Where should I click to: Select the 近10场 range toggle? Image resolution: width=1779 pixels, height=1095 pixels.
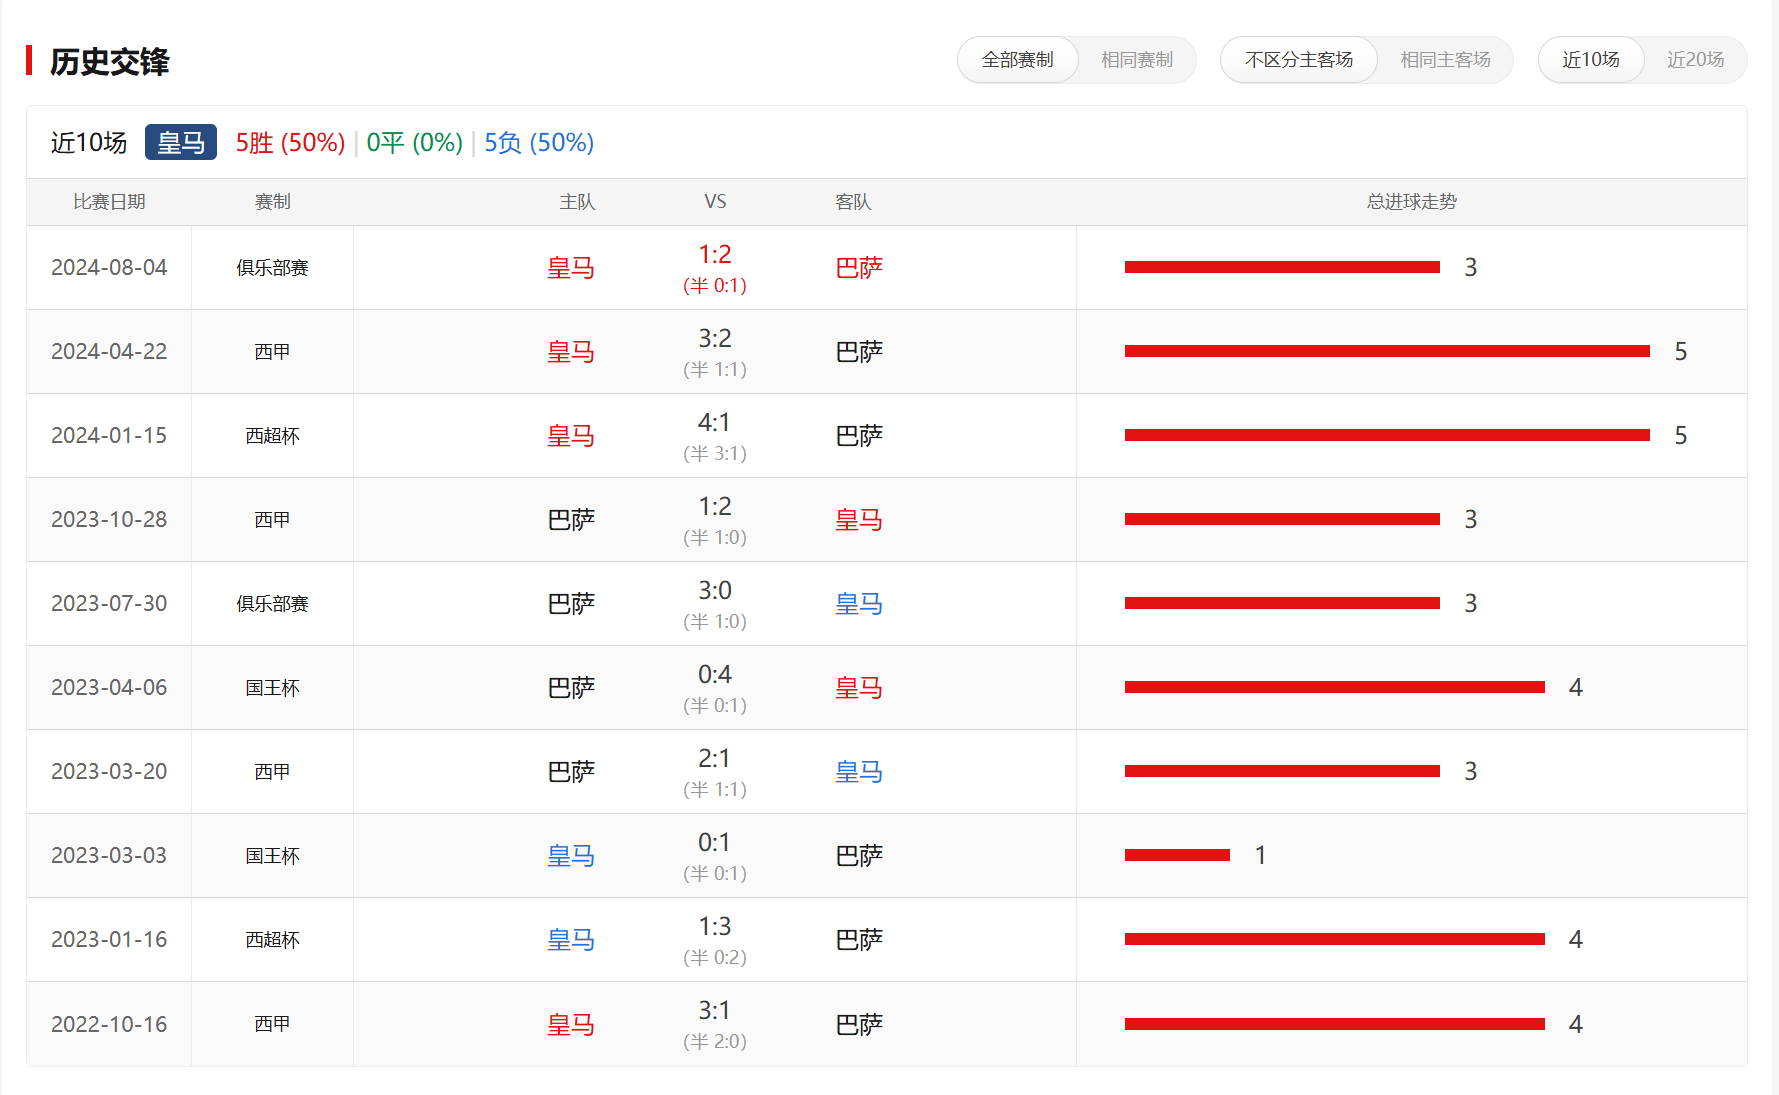click(1591, 60)
